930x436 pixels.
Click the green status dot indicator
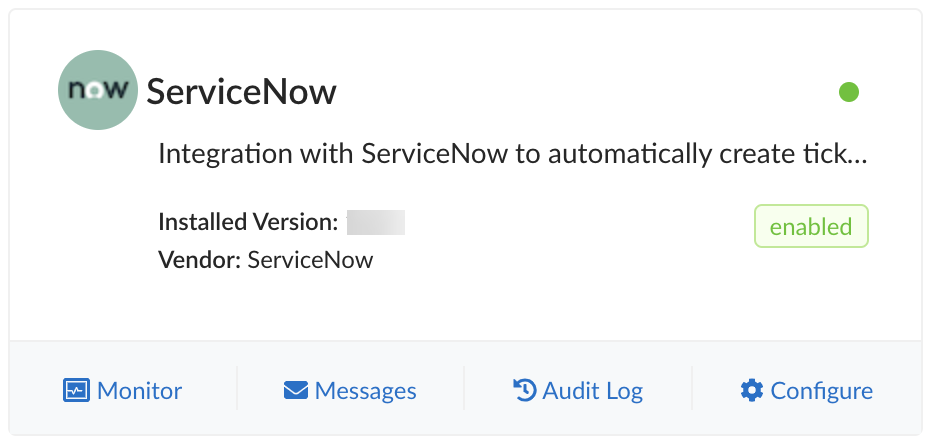tap(849, 93)
